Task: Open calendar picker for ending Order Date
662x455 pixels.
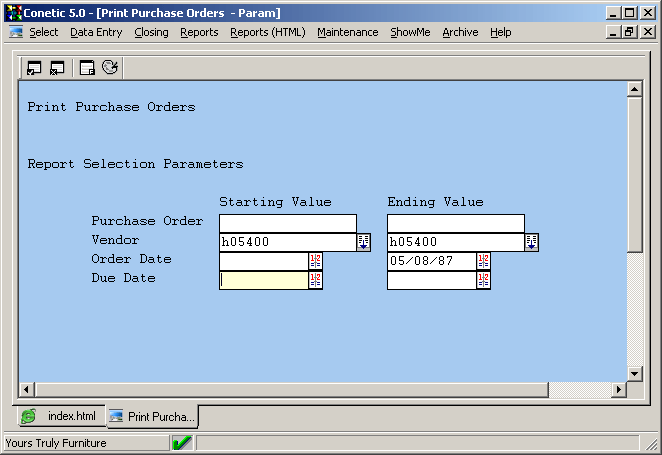Action: (484, 261)
